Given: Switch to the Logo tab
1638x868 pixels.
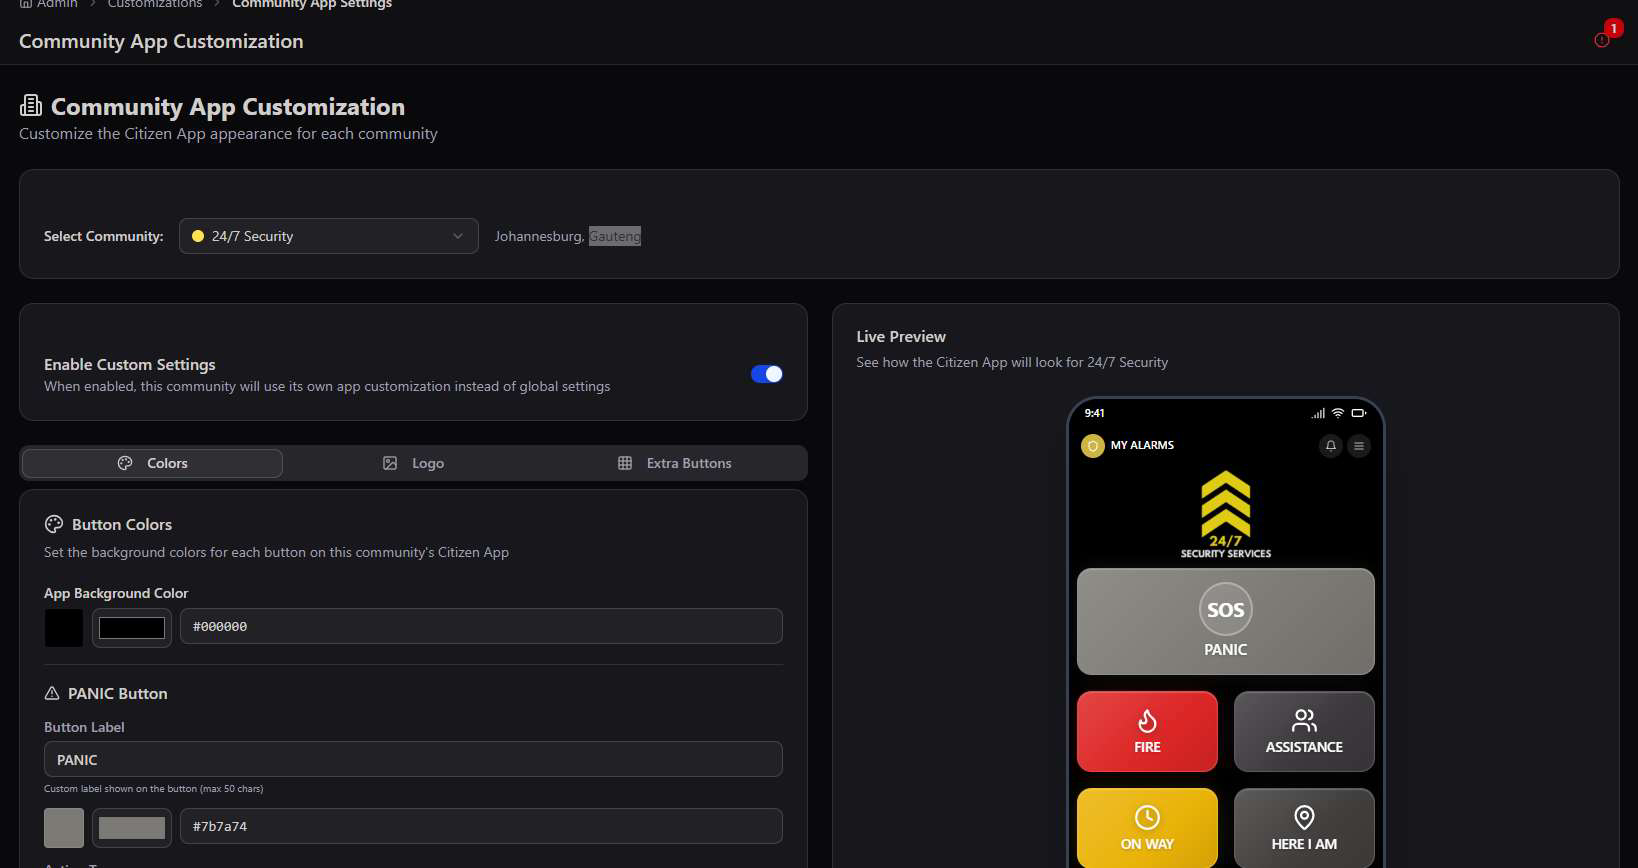Looking at the screenshot, I should click(413, 463).
